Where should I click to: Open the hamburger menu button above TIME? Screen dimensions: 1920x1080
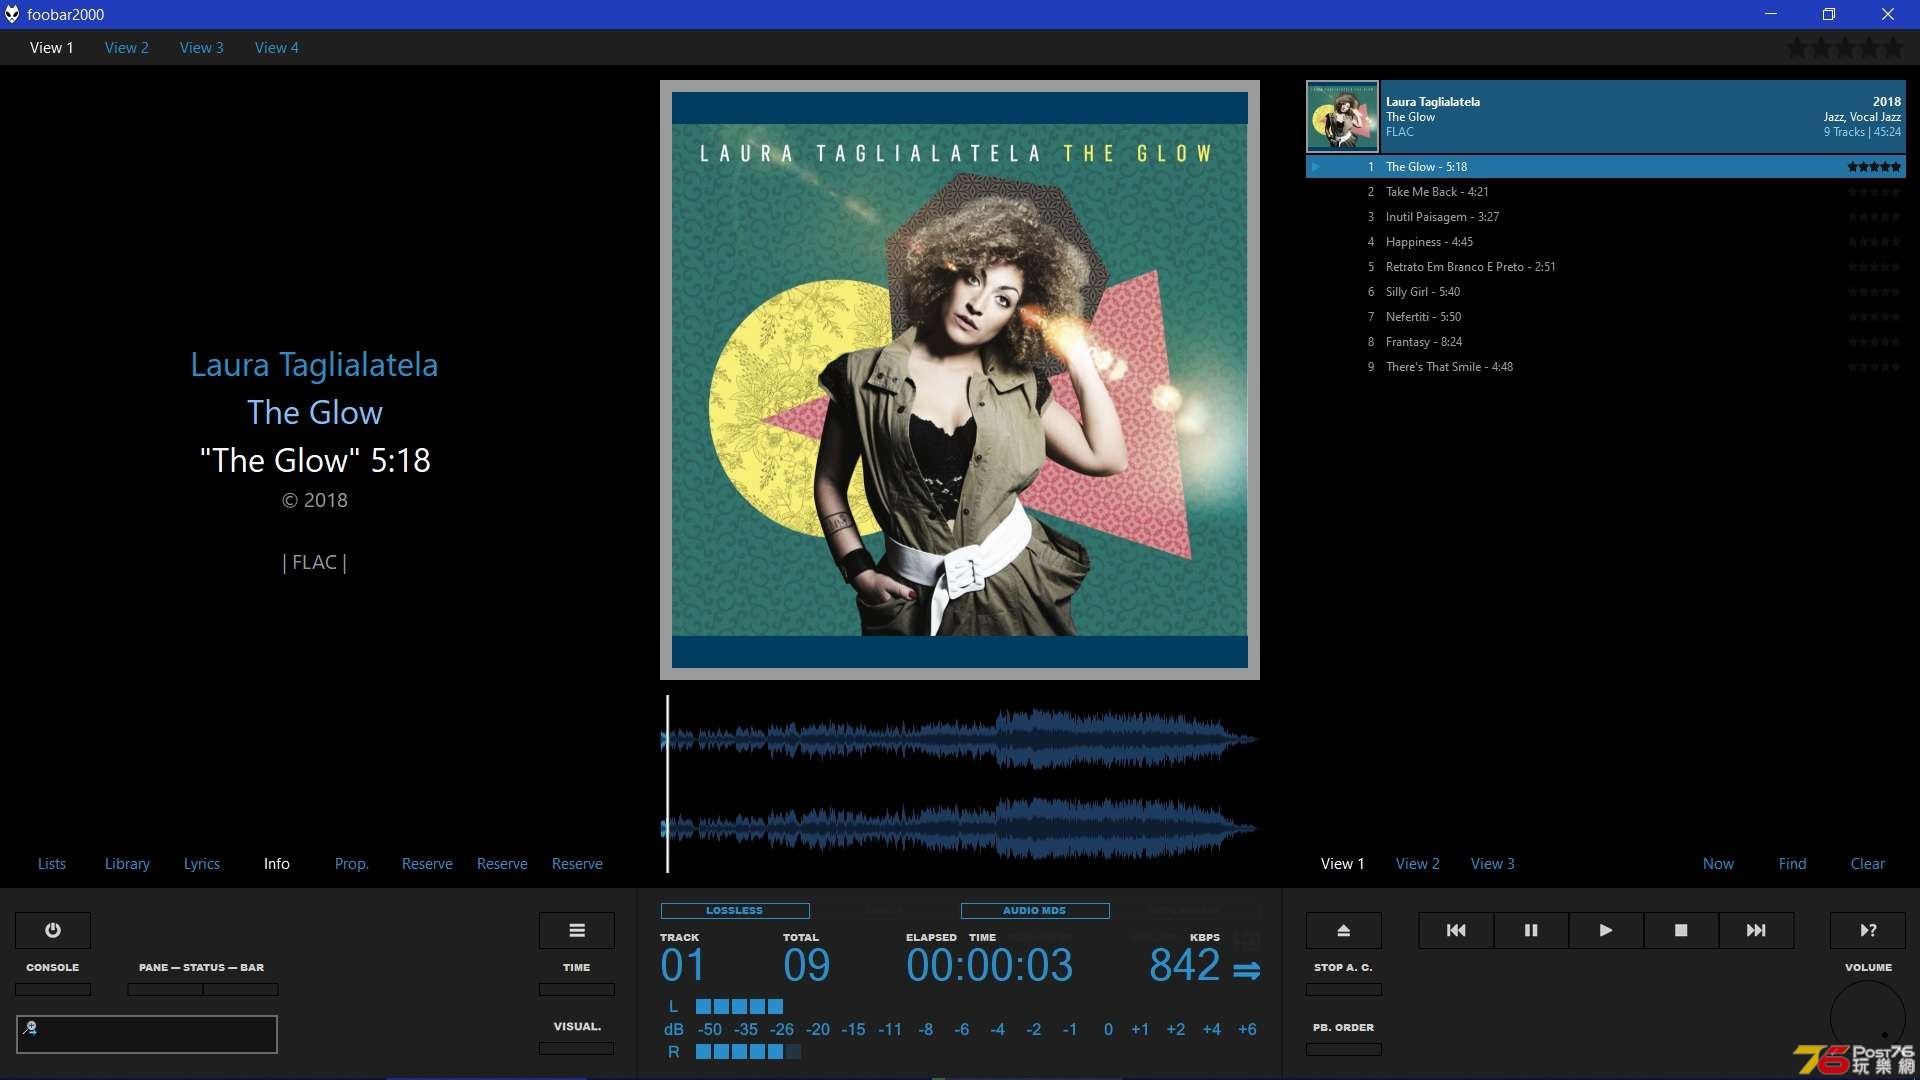click(x=577, y=930)
